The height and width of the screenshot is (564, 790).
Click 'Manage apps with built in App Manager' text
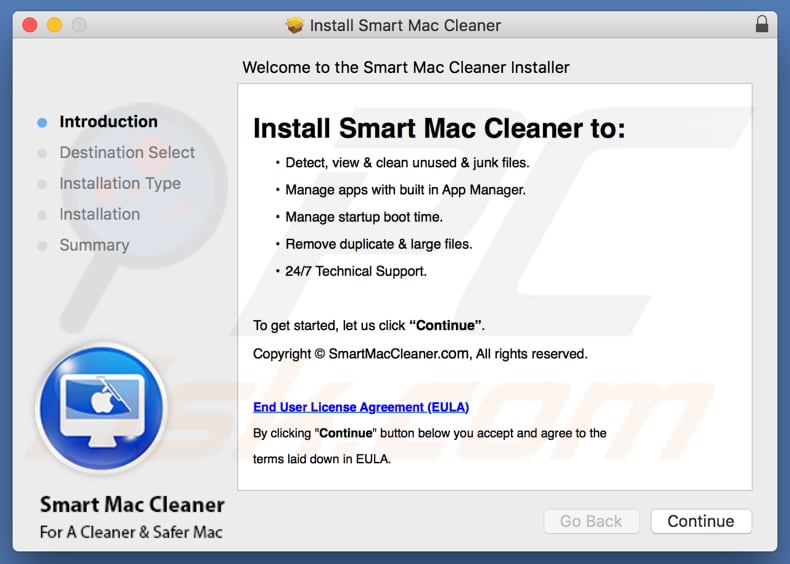406,190
